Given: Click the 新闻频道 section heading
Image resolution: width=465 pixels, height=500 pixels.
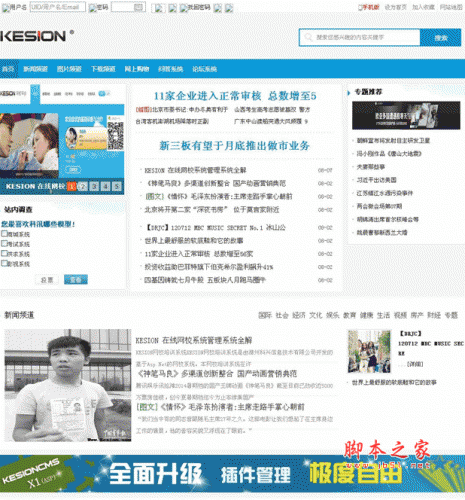Looking at the screenshot, I should (x=19, y=315).
